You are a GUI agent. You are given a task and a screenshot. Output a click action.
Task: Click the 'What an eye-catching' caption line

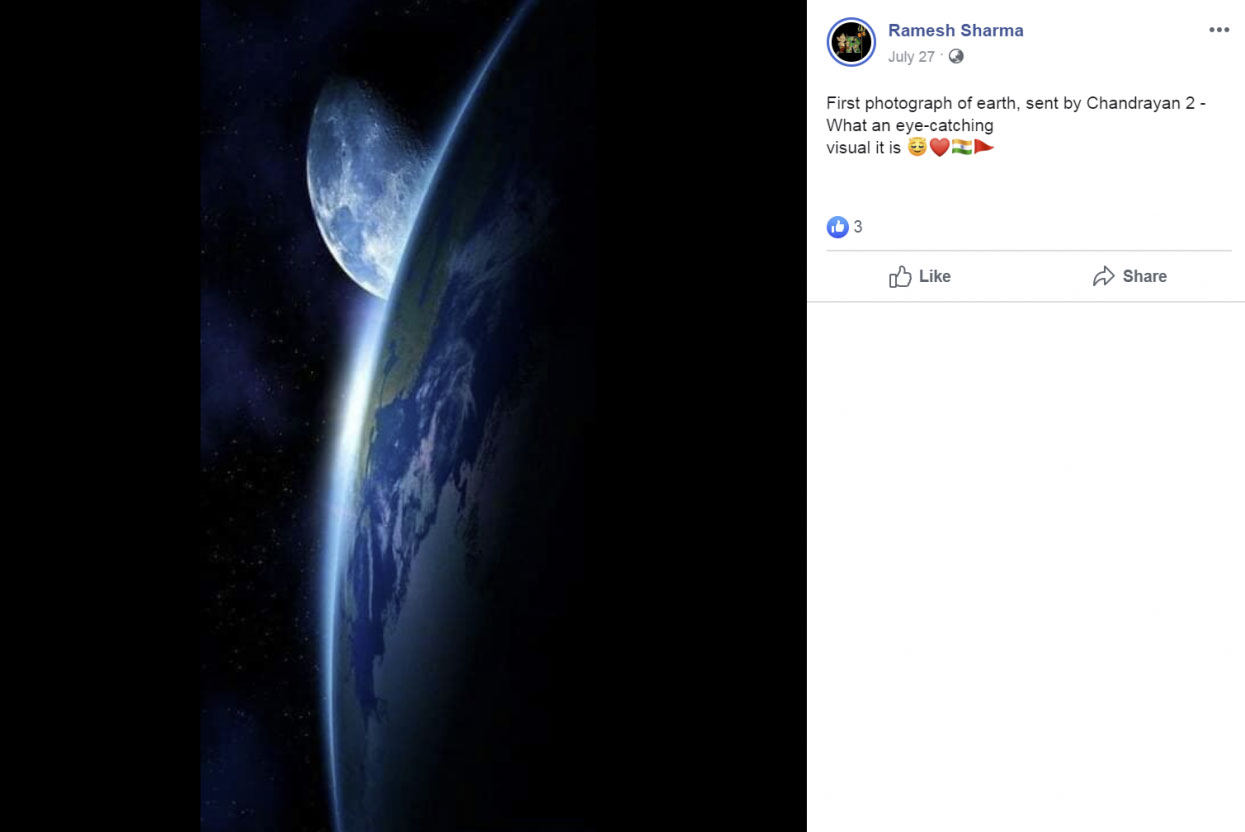point(910,126)
